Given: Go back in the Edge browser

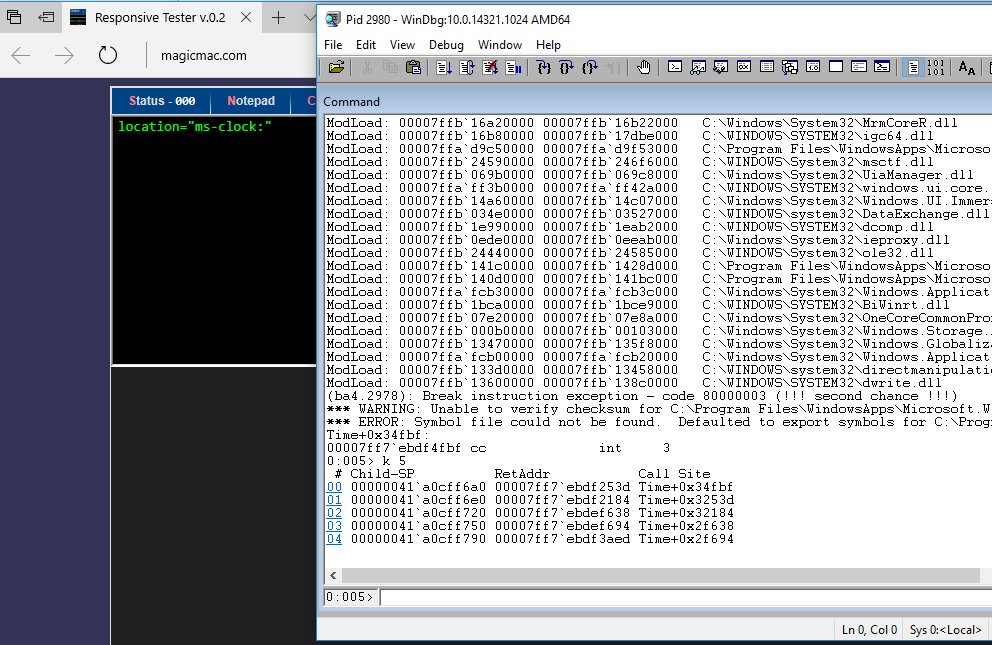Looking at the screenshot, I should point(21,56).
